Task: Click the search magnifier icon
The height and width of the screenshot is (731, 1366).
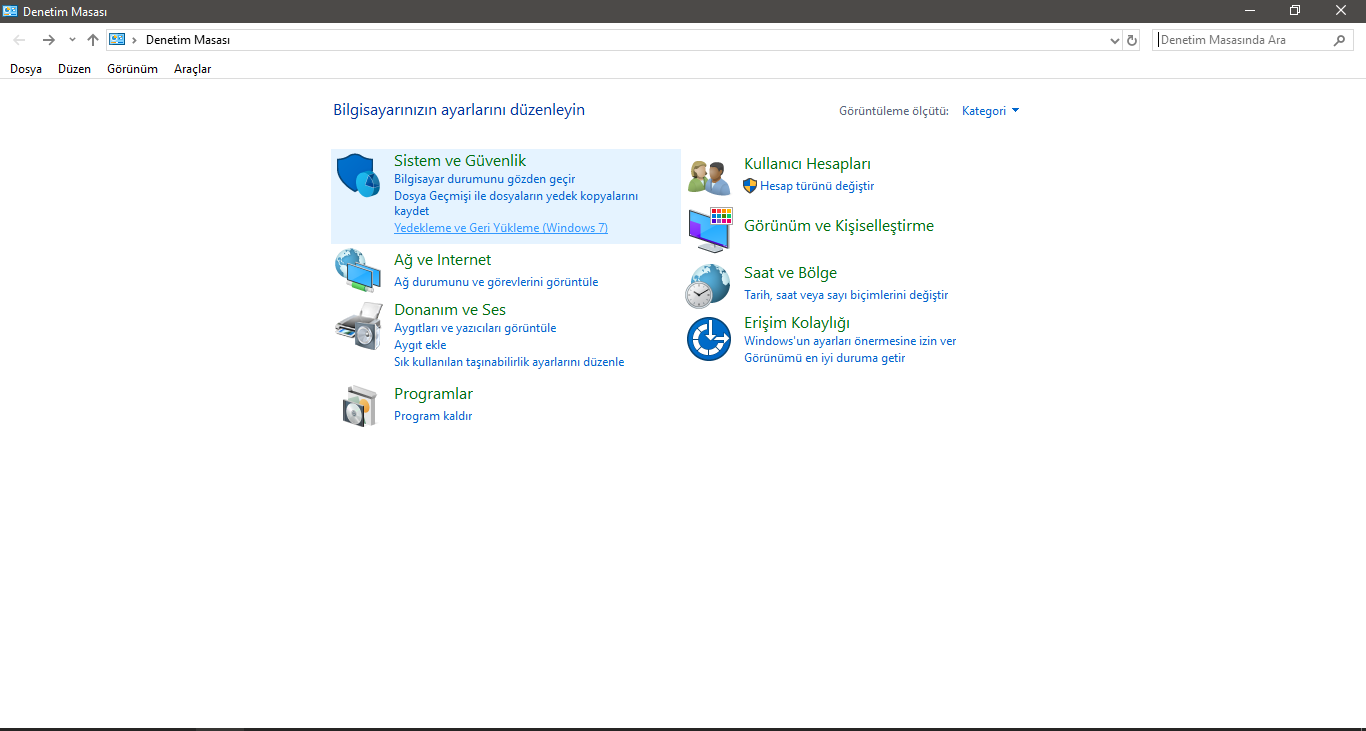Action: (x=1340, y=40)
